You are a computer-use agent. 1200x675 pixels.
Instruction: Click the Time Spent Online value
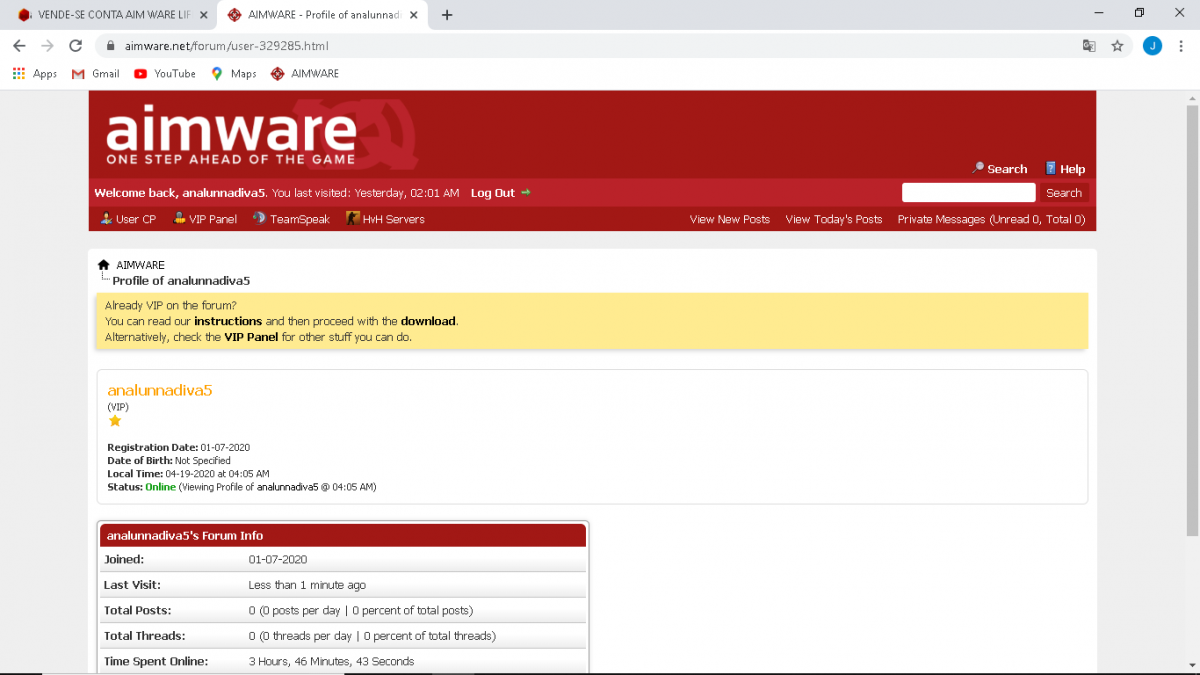tap(331, 661)
